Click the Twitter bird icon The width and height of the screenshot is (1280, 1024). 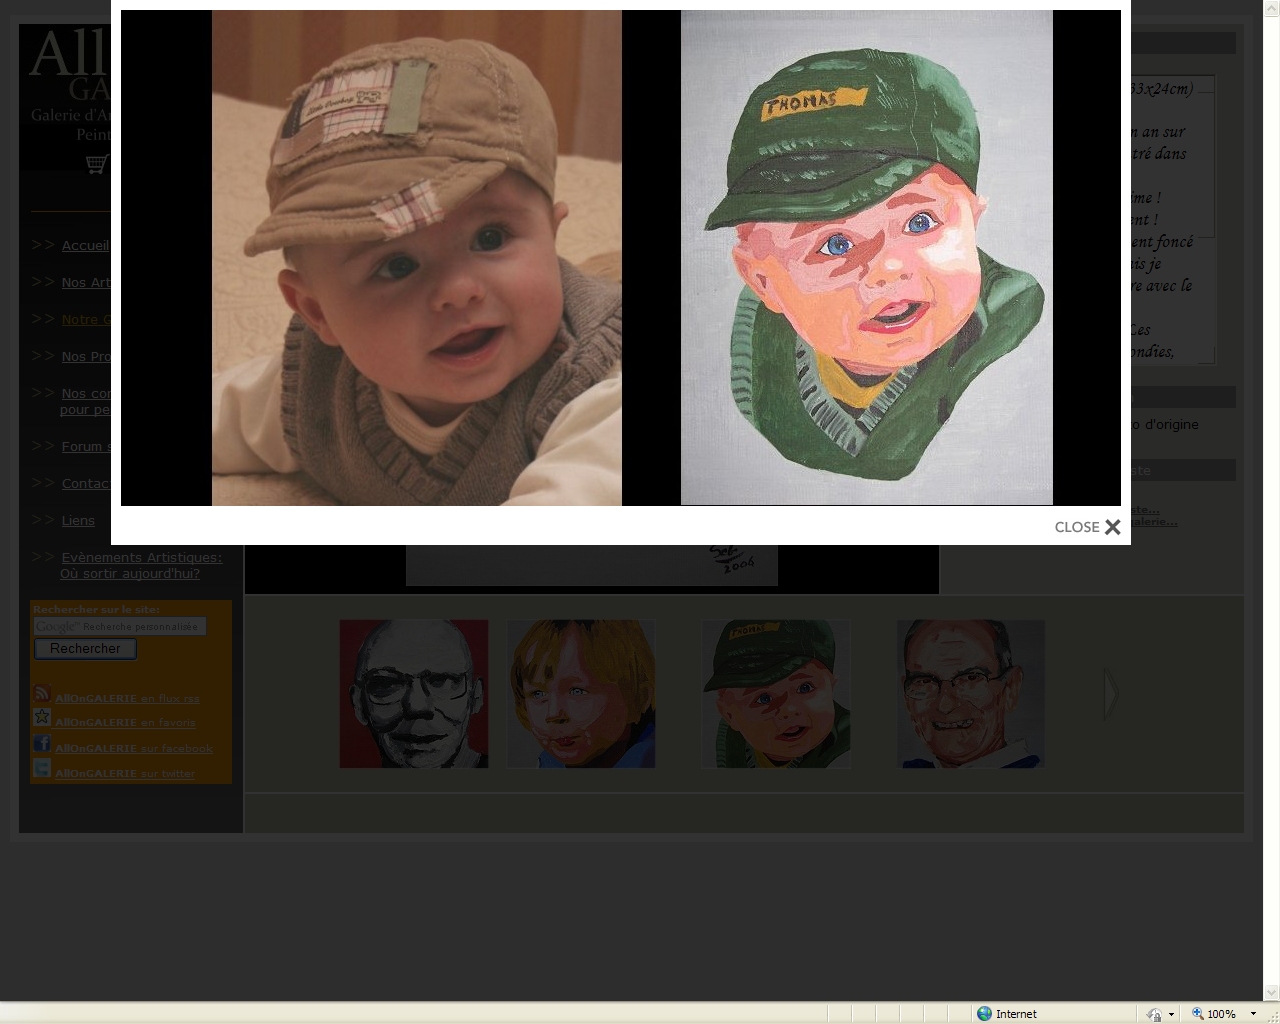[42, 768]
